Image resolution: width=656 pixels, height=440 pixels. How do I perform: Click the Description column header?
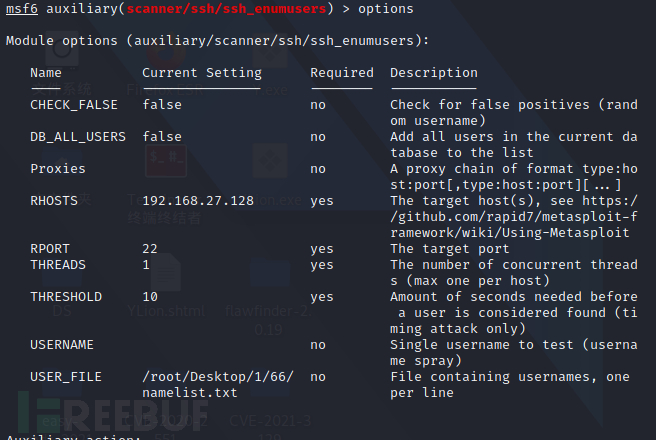434,73
